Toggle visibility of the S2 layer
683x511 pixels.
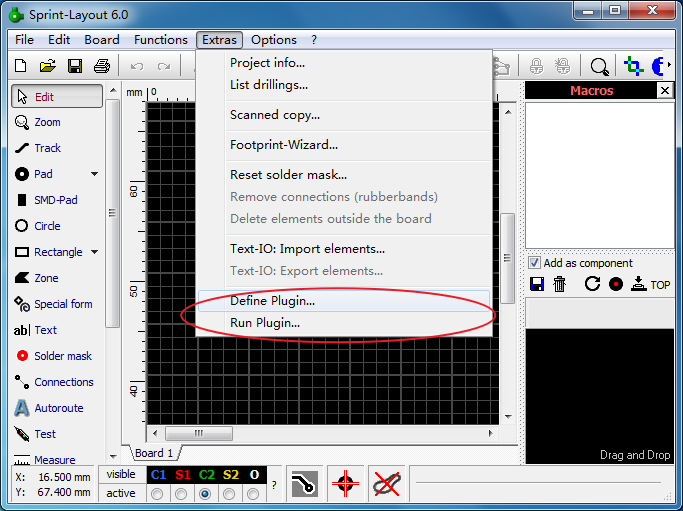tap(231, 474)
